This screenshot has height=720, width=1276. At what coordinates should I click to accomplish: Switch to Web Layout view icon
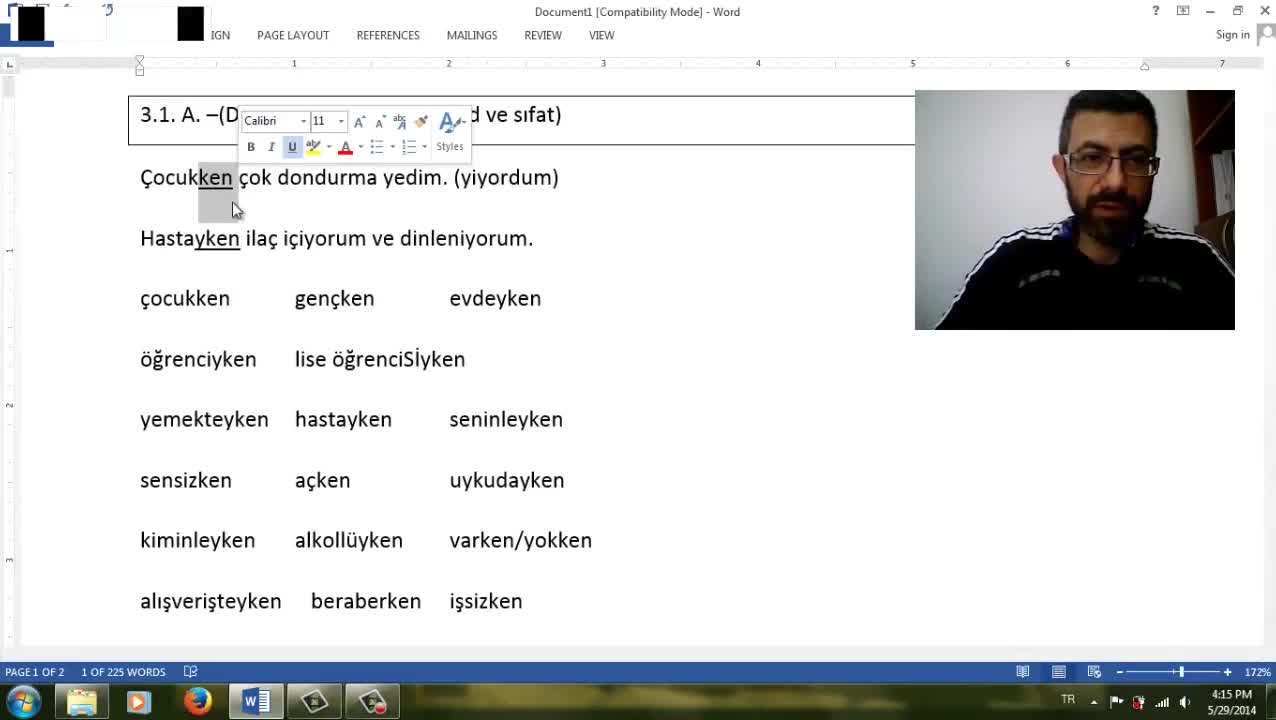tap(1094, 672)
